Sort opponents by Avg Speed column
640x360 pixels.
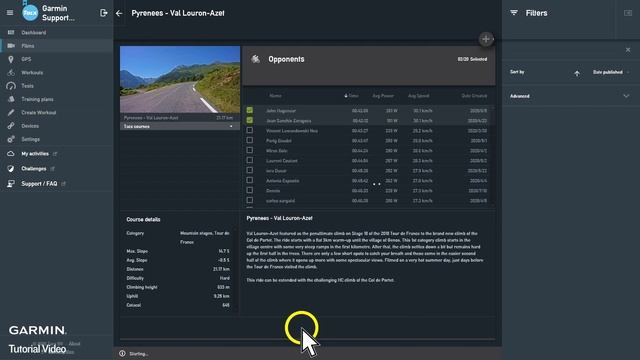tap(418, 96)
